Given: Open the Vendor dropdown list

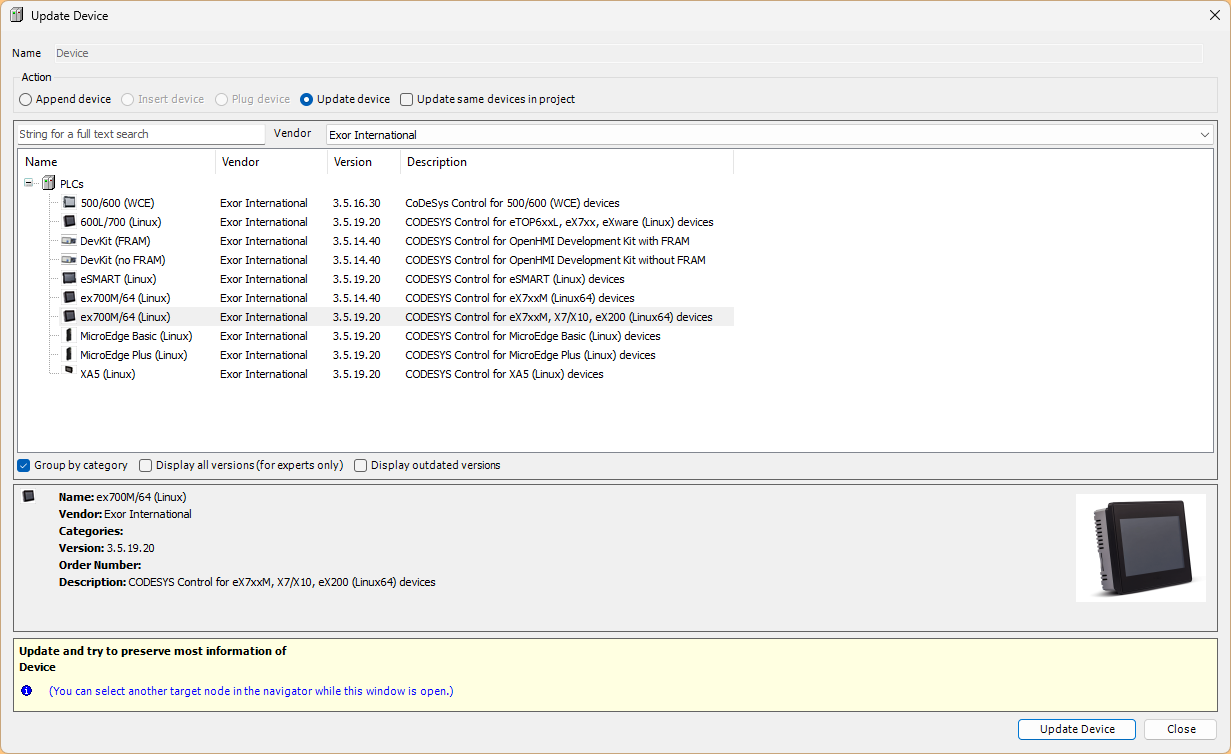Looking at the screenshot, I should [x=1204, y=135].
